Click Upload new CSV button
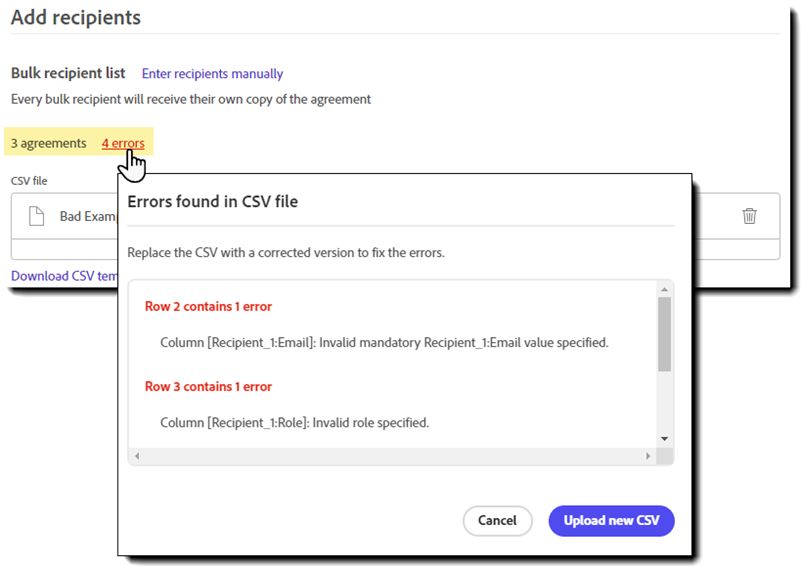The height and width of the screenshot is (566, 801). point(611,520)
